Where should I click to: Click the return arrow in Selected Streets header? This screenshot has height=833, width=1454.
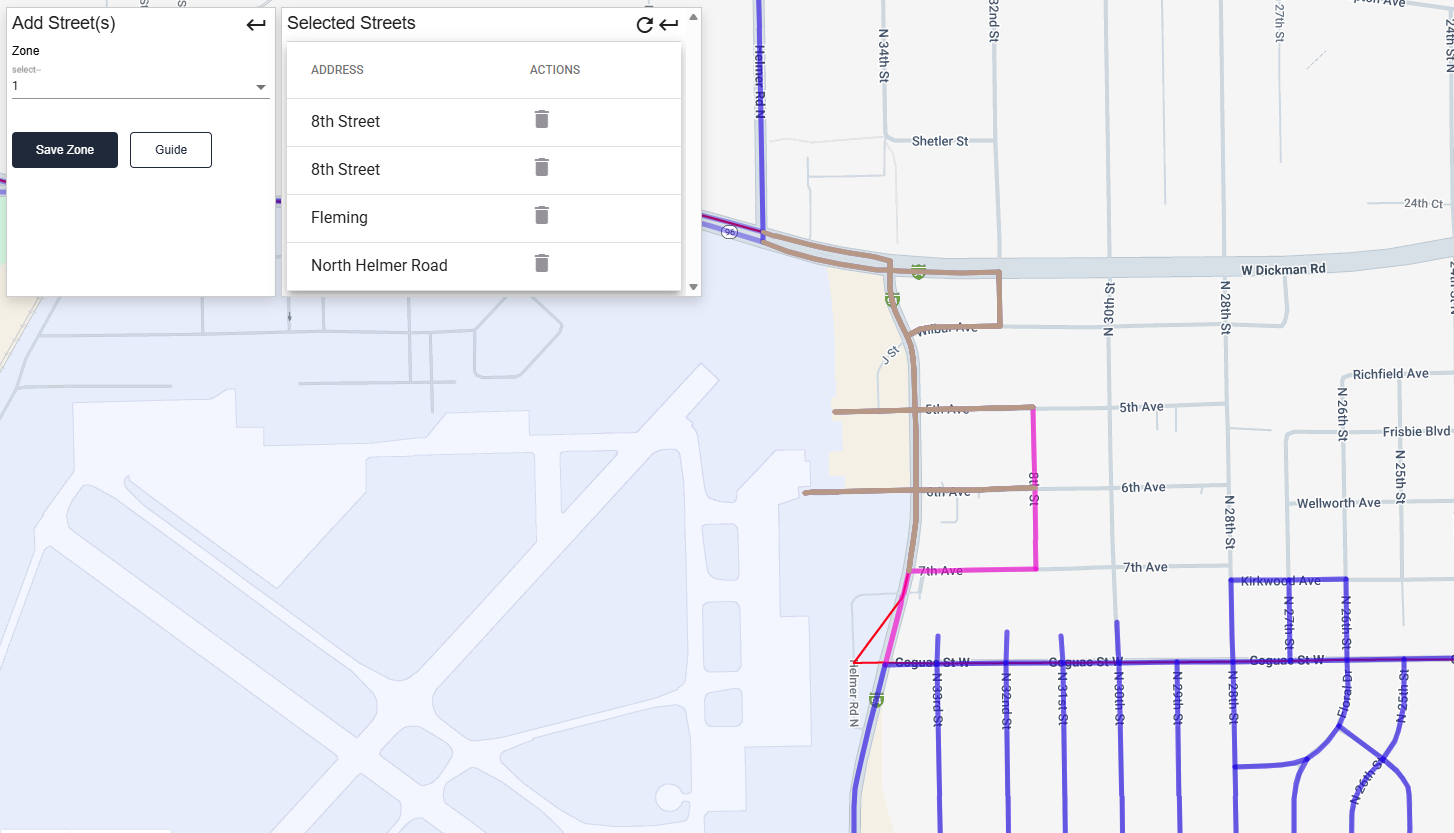(669, 25)
